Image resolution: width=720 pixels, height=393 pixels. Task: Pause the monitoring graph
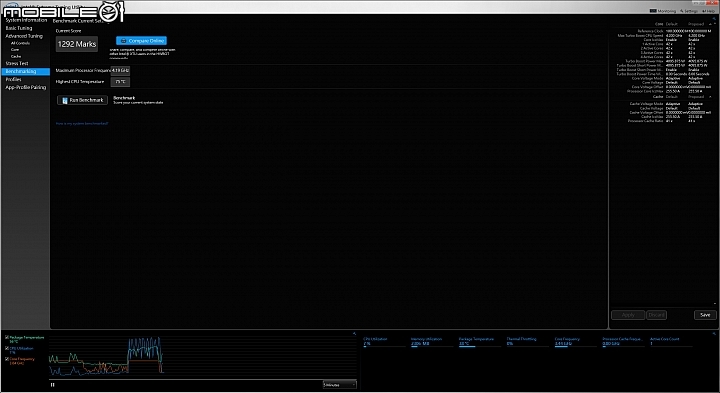52,385
